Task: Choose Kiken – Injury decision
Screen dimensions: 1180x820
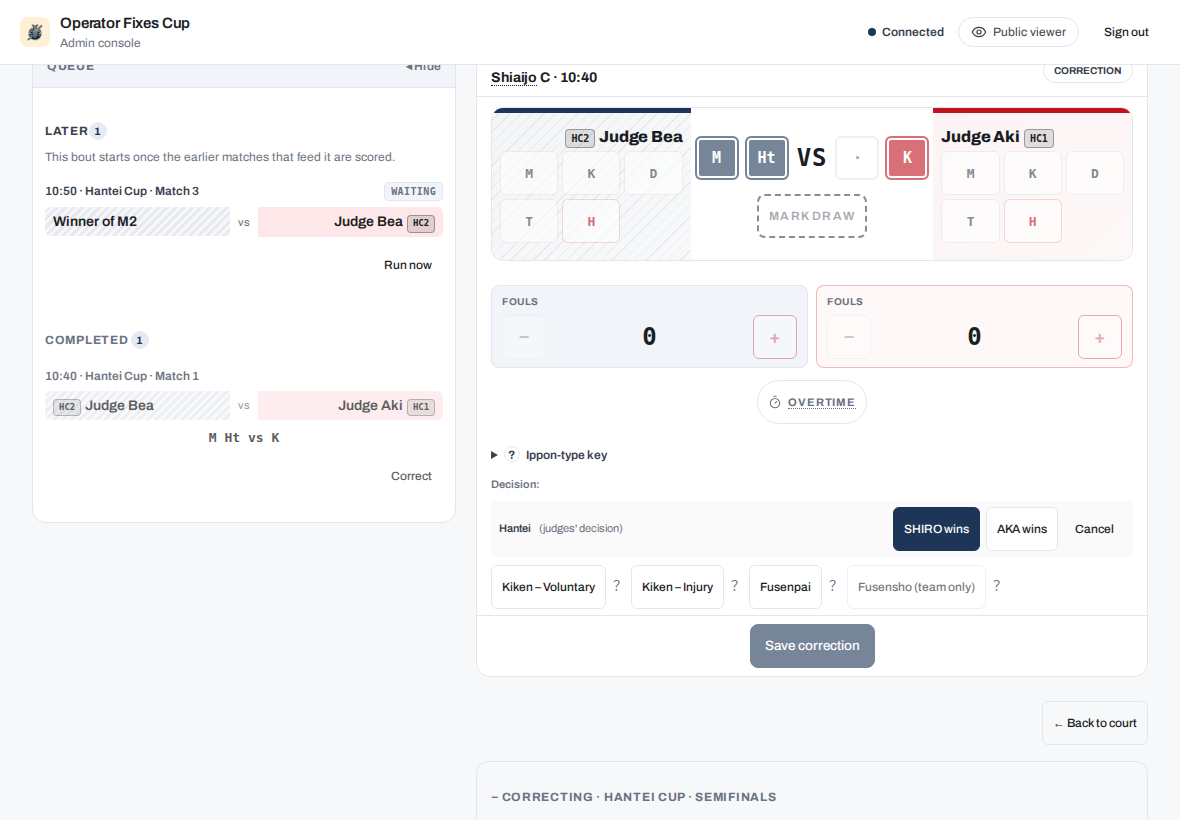Action: point(677,587)
